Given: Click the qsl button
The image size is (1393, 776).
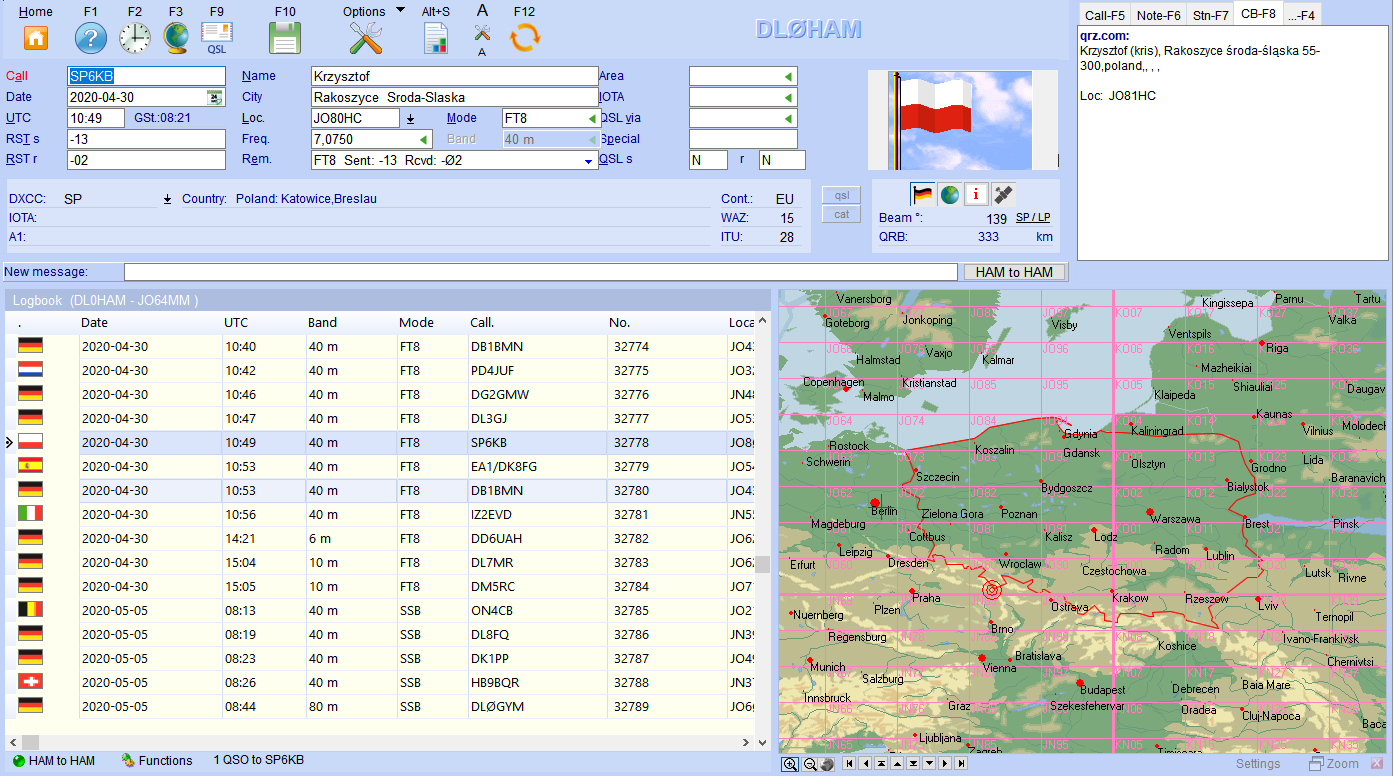Looking at the screenshot, I should click(x=841, y=196).
